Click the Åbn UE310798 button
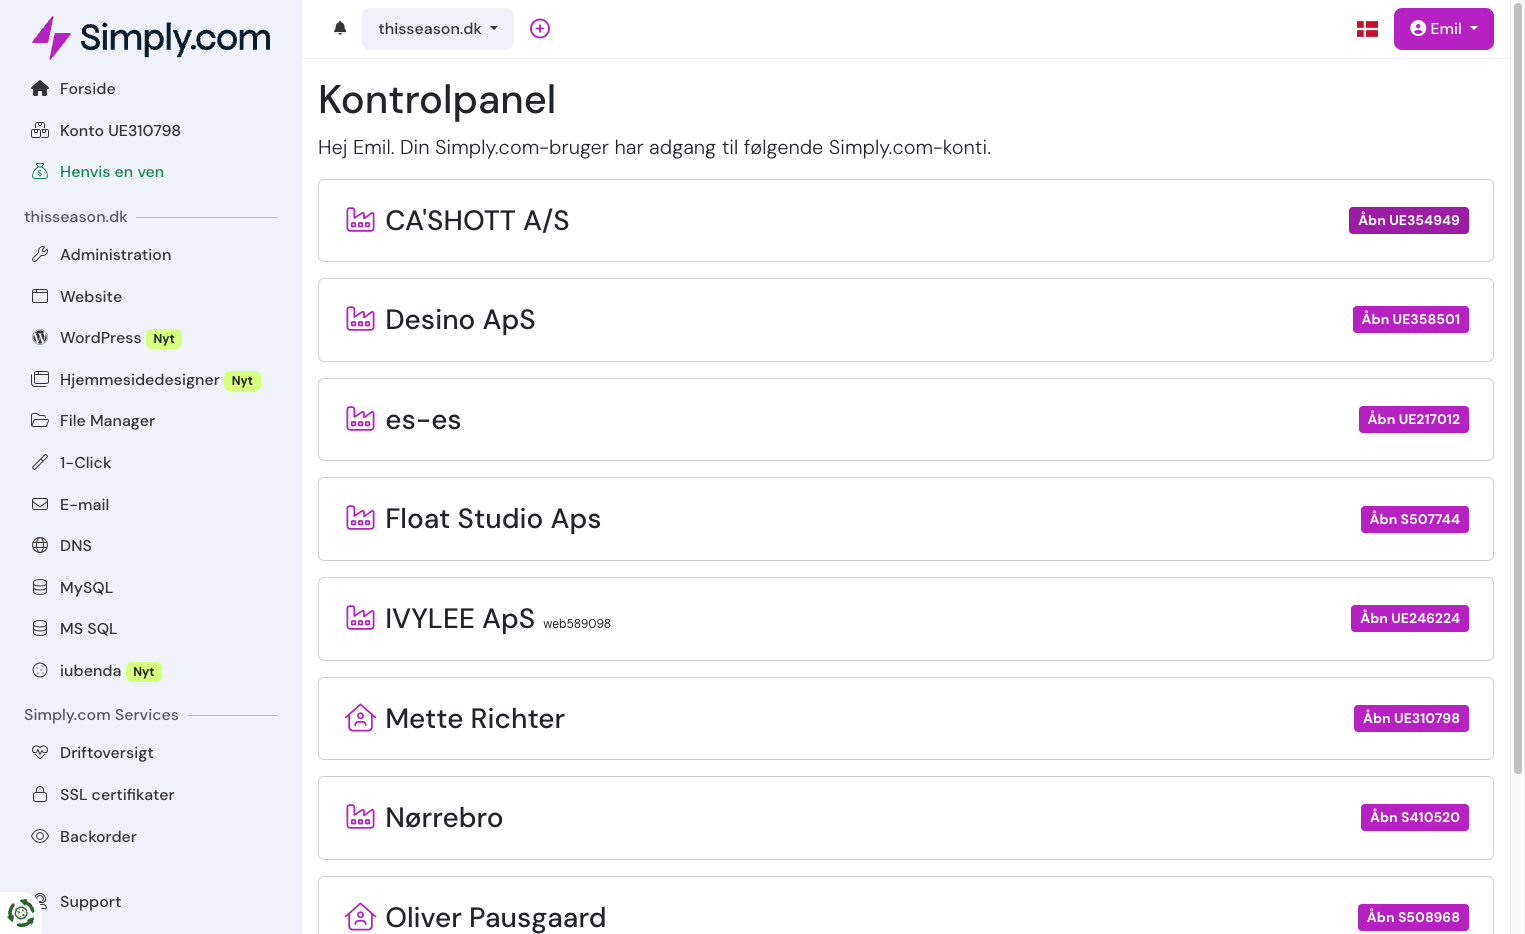Viewport: 1525px width, 934px height. [x=1411, y=718]
